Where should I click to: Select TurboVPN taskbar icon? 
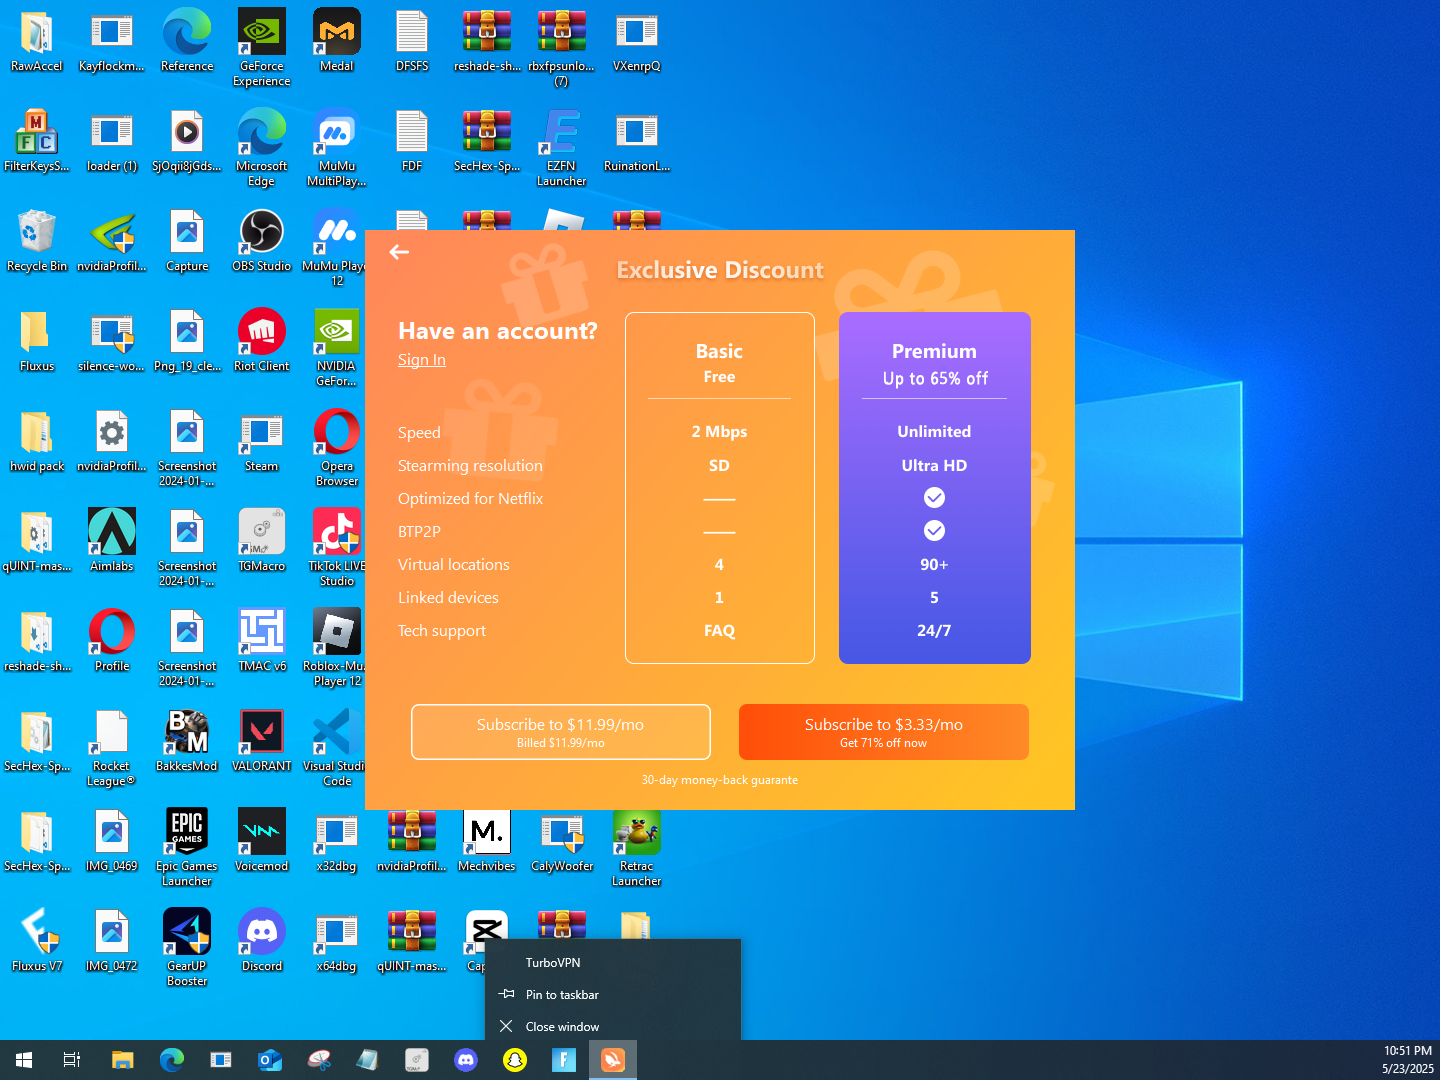[613, 1060]
